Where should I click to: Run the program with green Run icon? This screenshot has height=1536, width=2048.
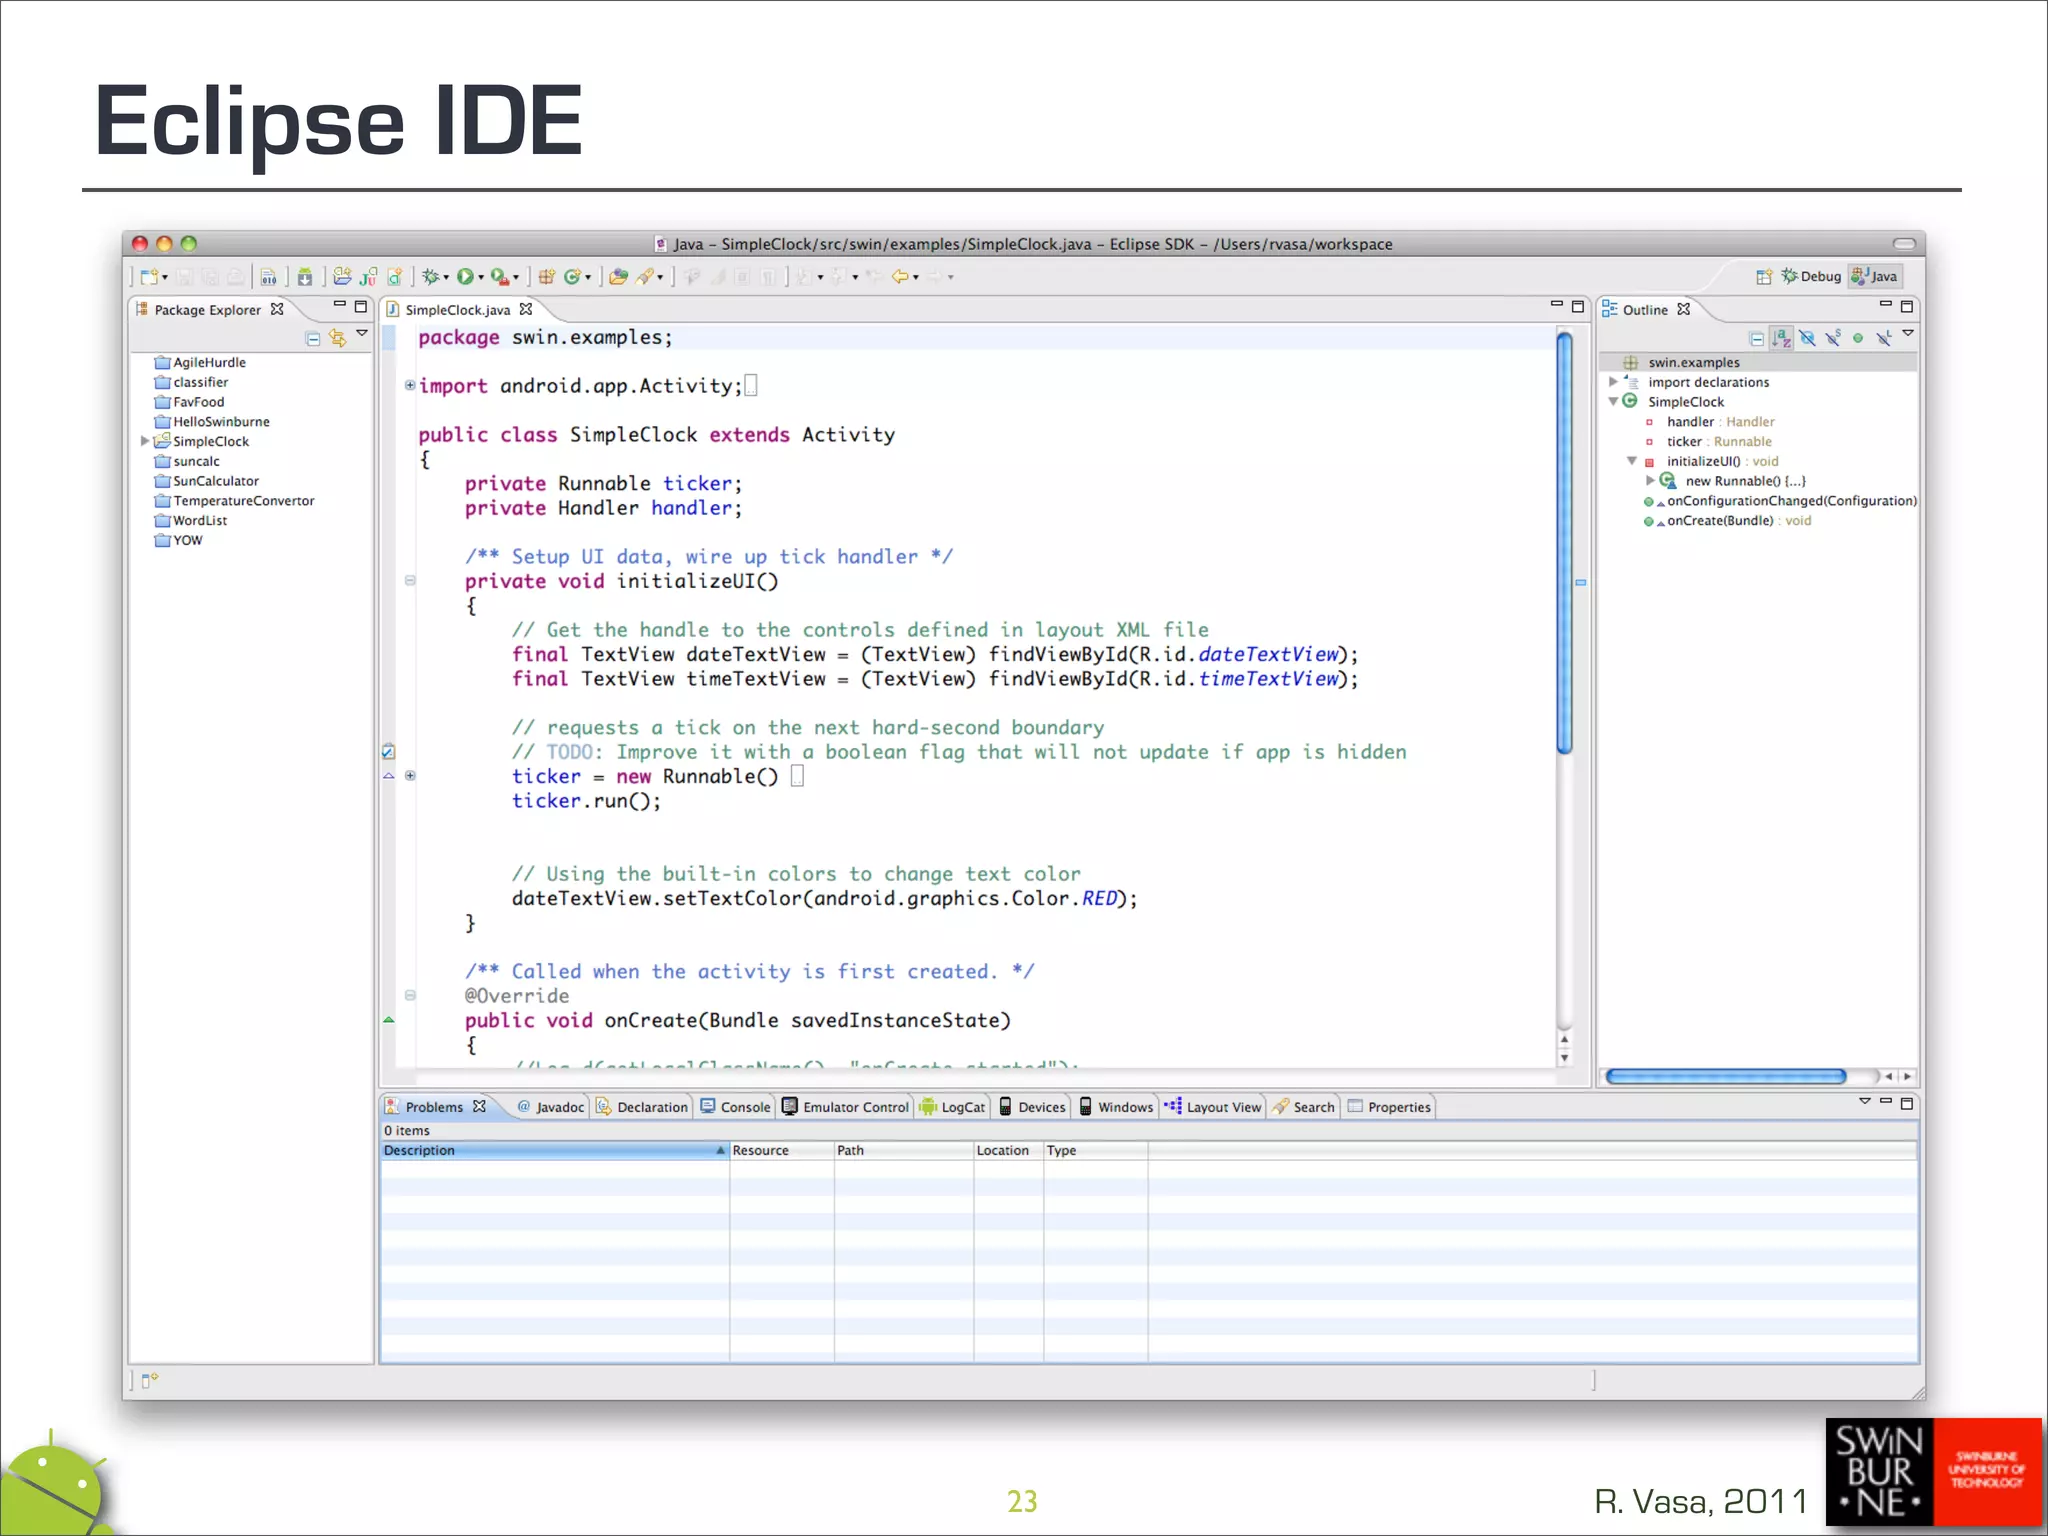[465, 277]
